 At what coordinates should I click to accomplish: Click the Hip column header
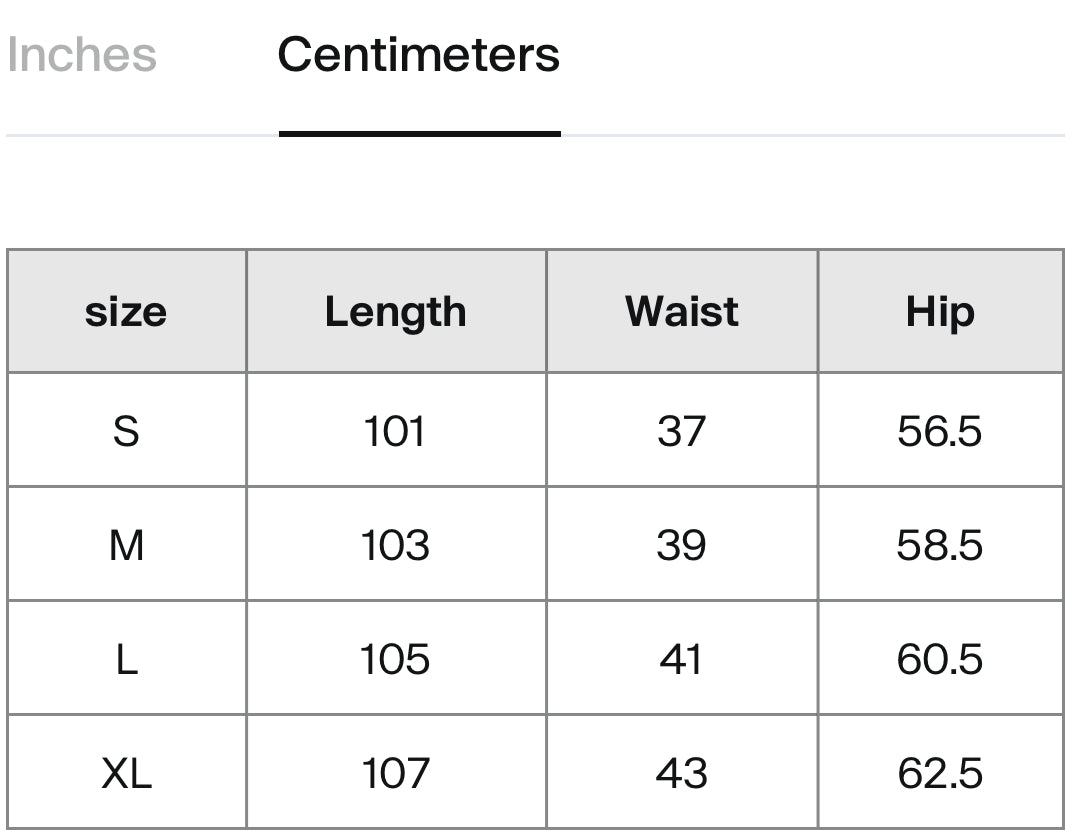tap(939, 312)
